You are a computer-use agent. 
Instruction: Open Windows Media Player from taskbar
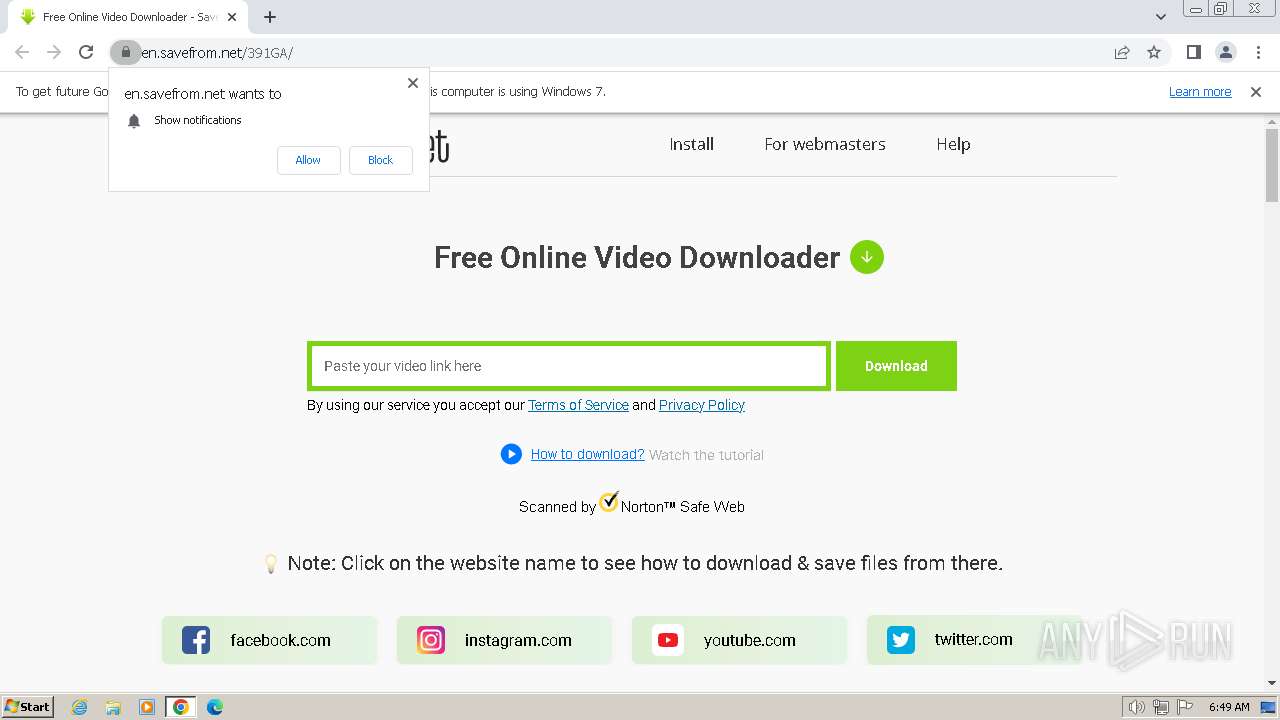147,707
